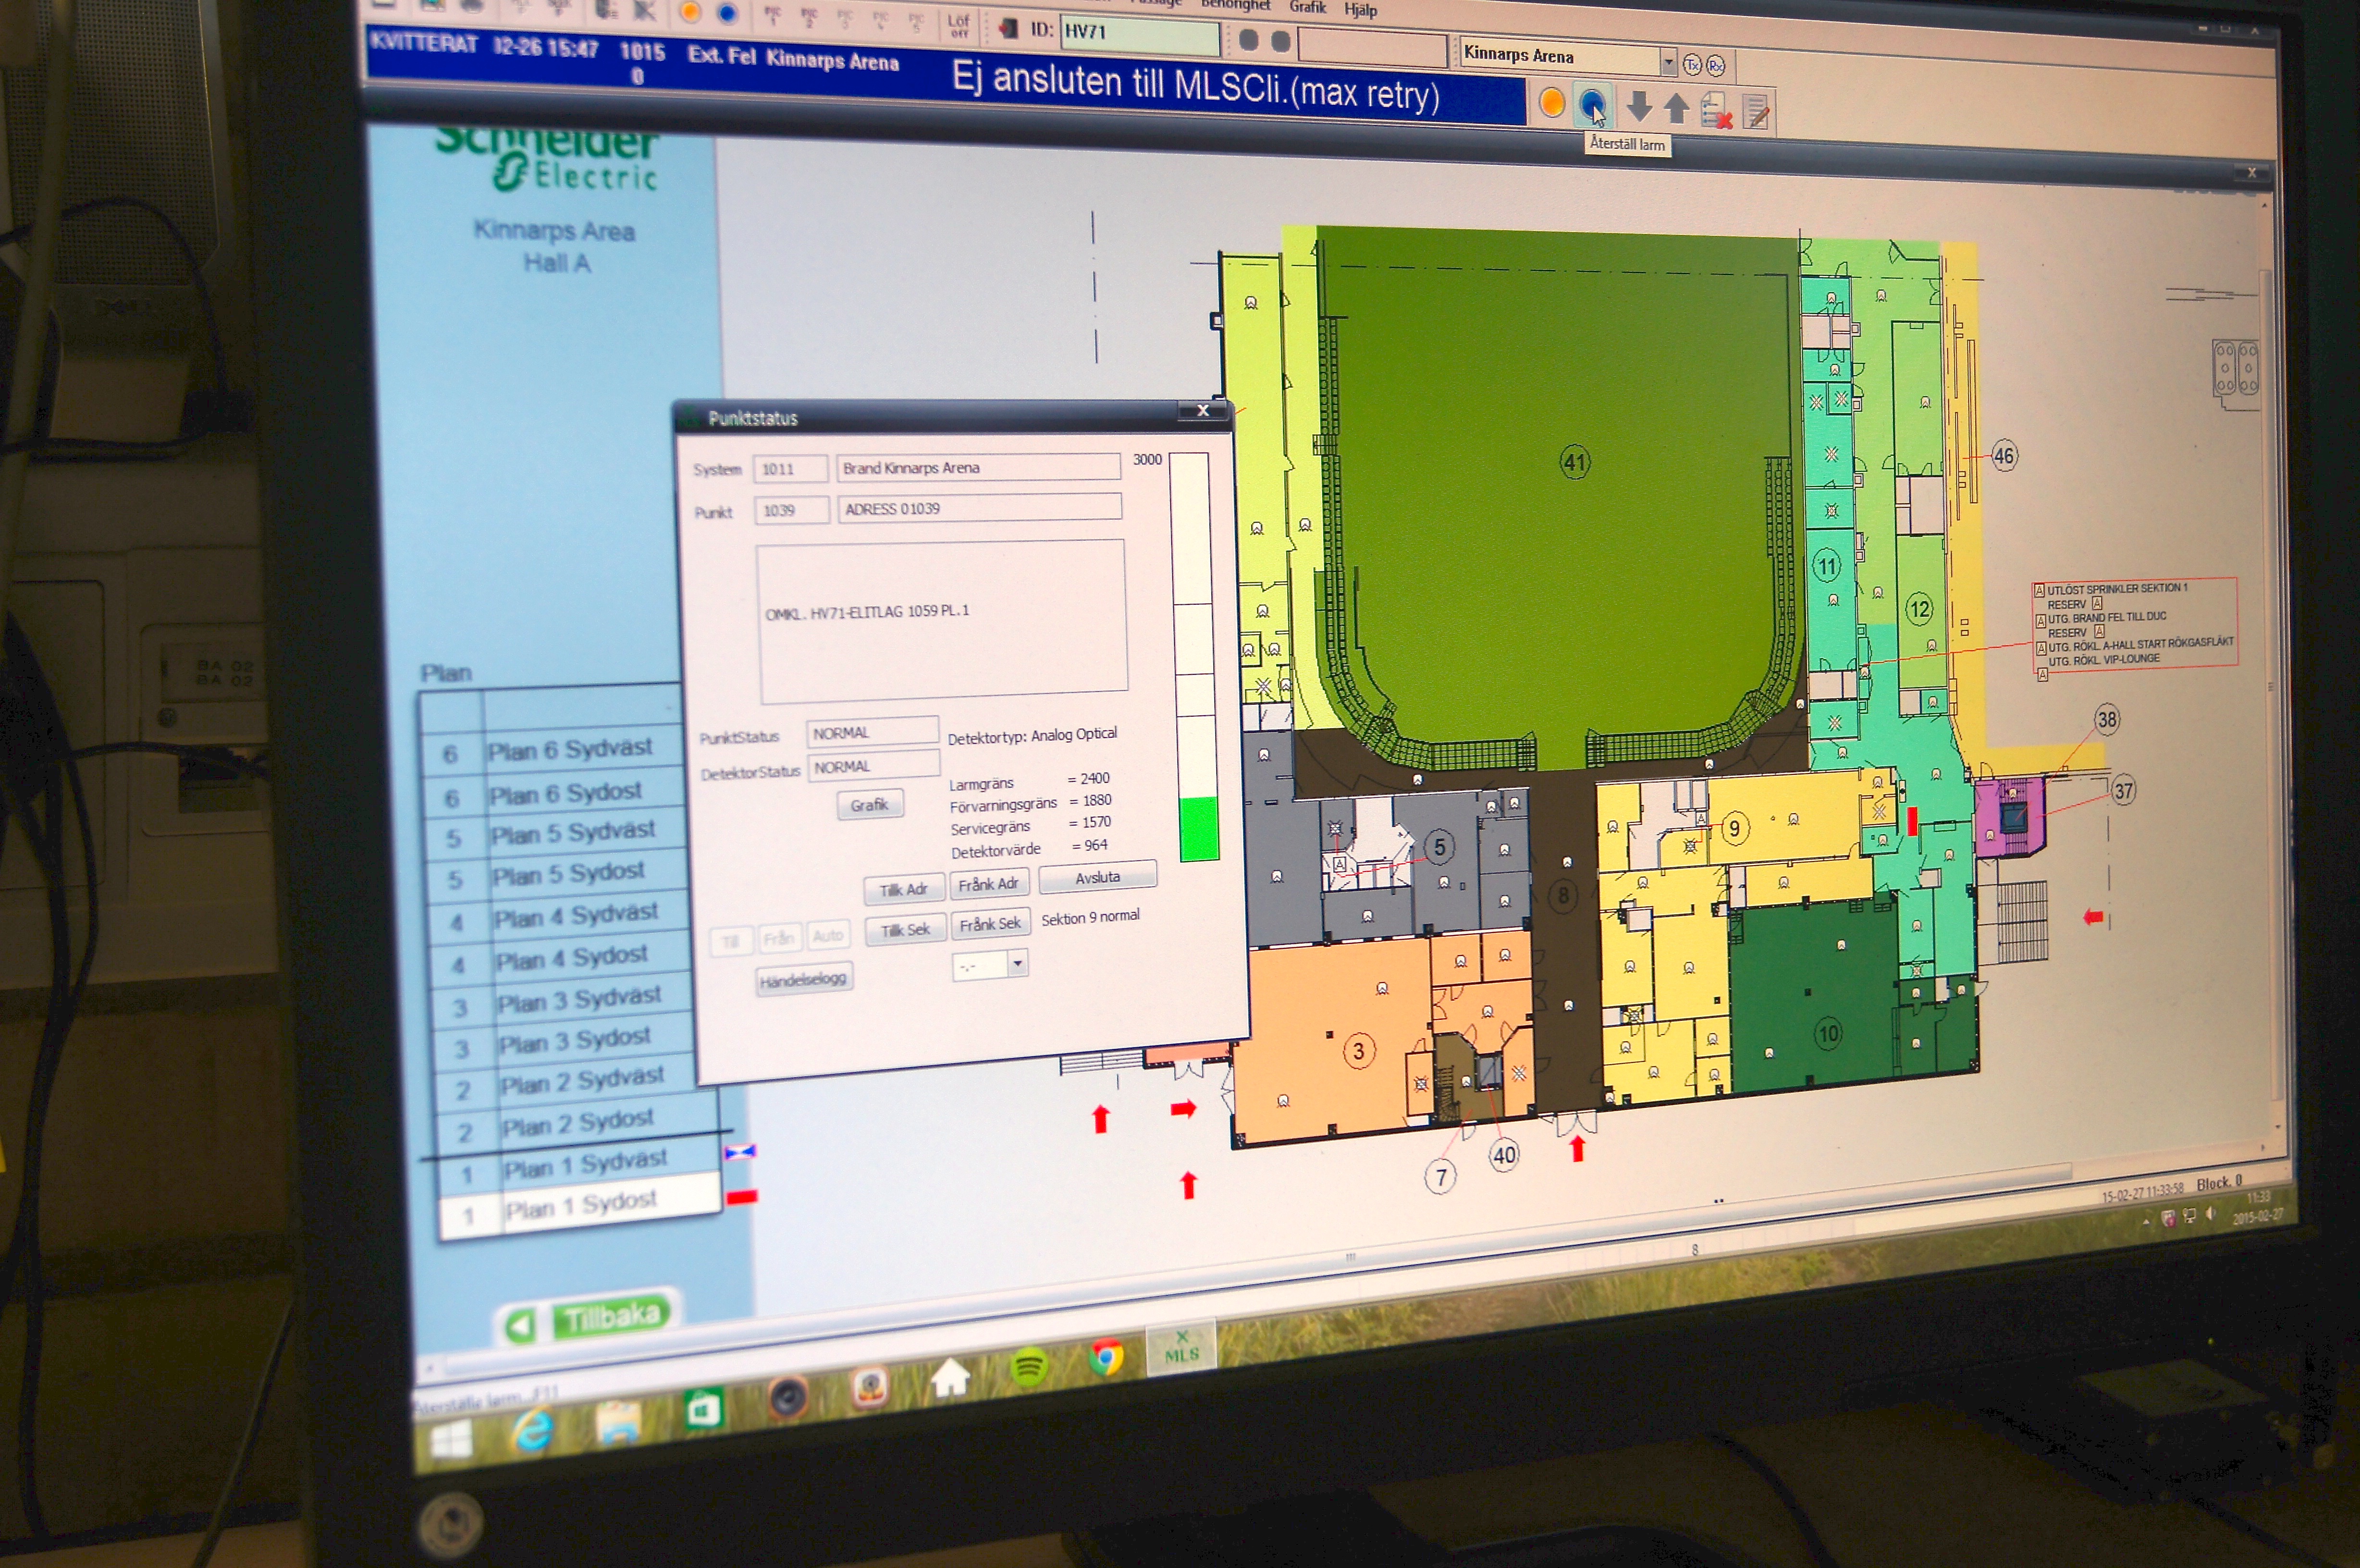Click the up arrow alarm list icon
Viewport: 2360px width, 1568px height.
(x=1676, y=107)
